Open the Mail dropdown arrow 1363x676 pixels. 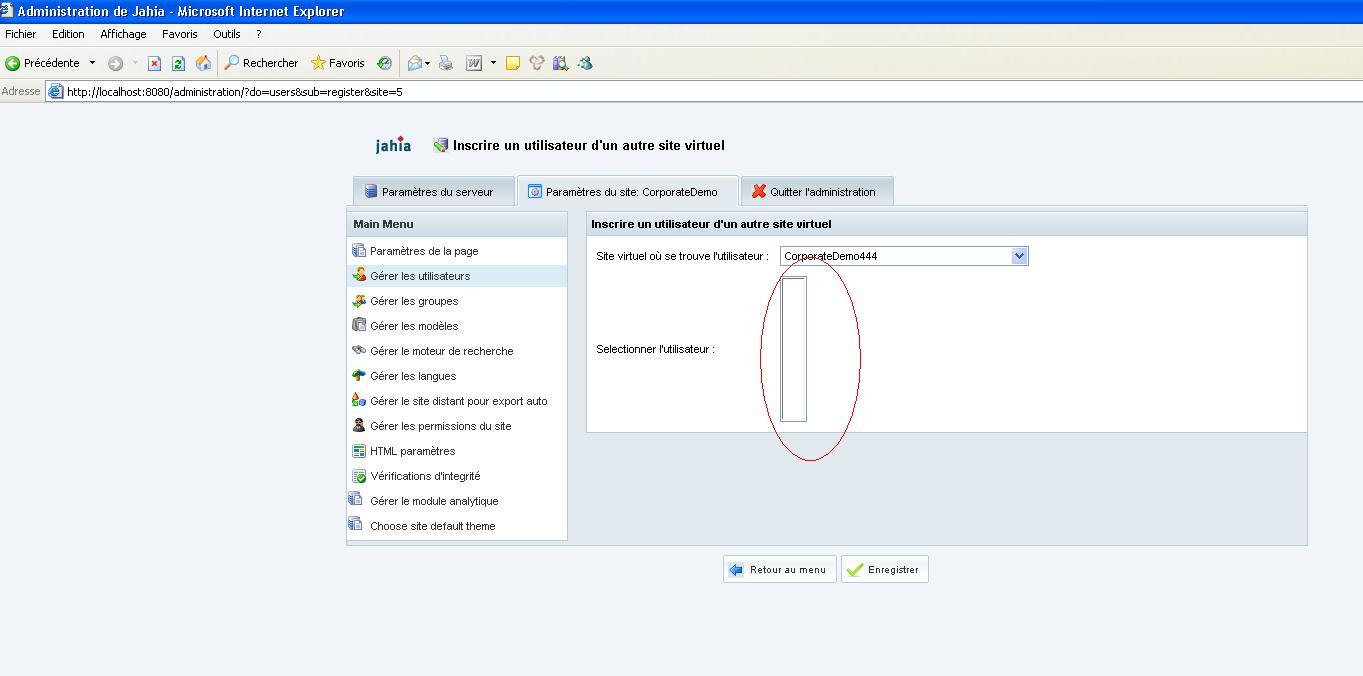point(427,63)
